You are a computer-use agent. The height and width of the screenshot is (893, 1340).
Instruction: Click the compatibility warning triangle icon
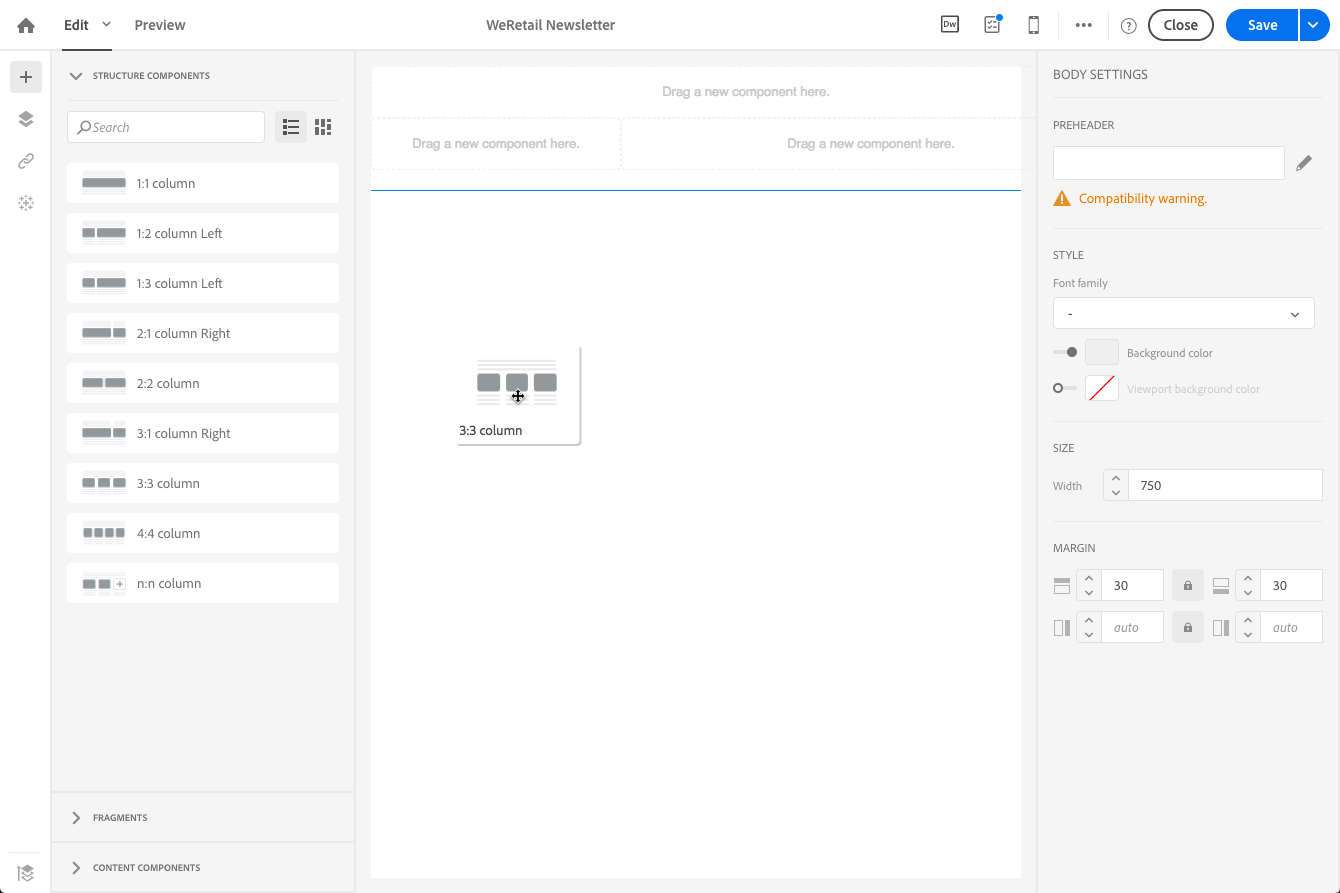tap(1062, 199)
